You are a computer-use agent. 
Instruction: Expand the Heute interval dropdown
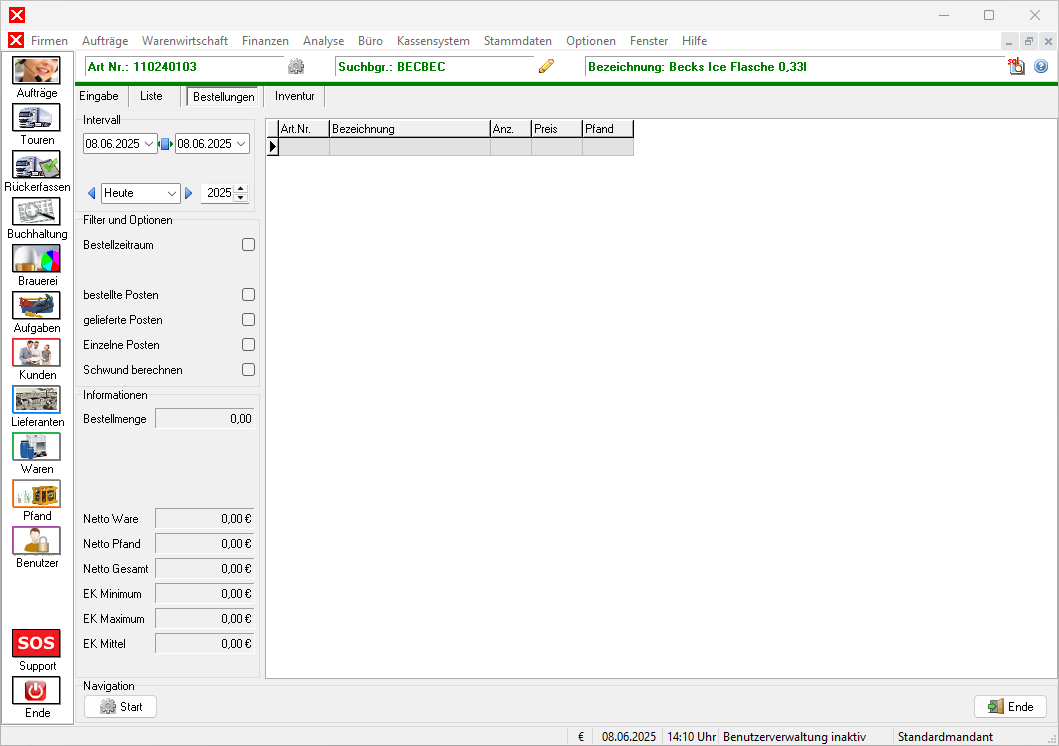pyautogui.click(x=172, y=193)
